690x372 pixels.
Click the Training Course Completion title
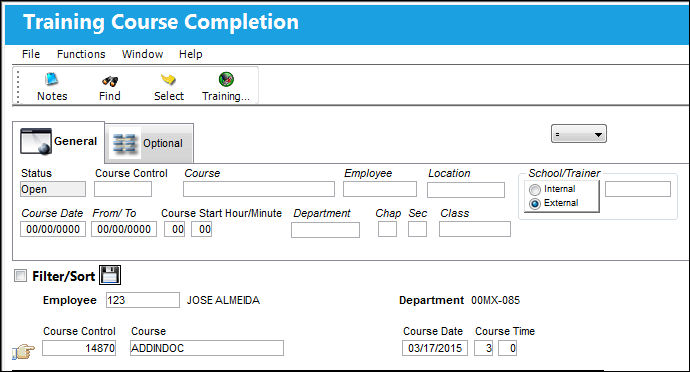161,22
